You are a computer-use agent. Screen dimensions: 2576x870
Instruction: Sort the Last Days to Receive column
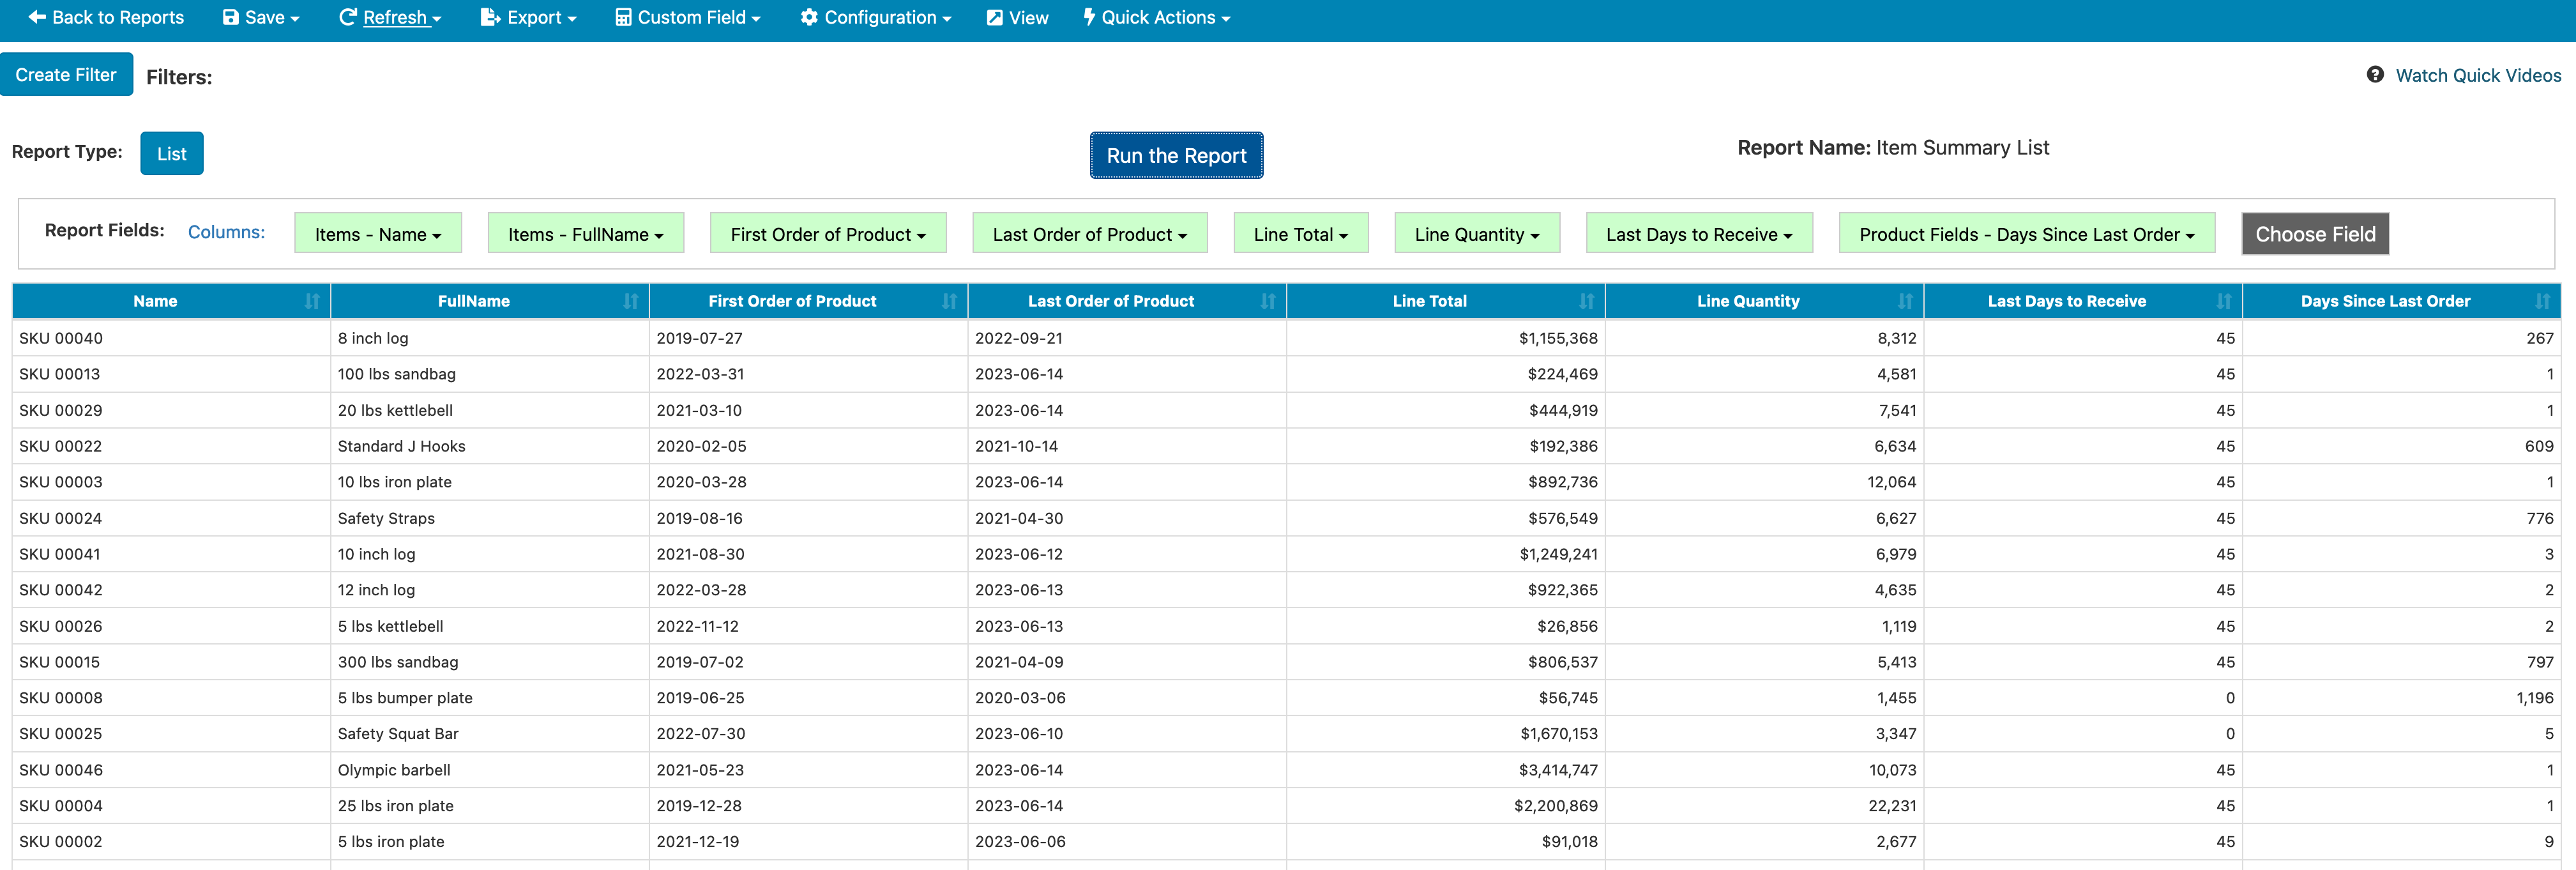click(2223, 301)
